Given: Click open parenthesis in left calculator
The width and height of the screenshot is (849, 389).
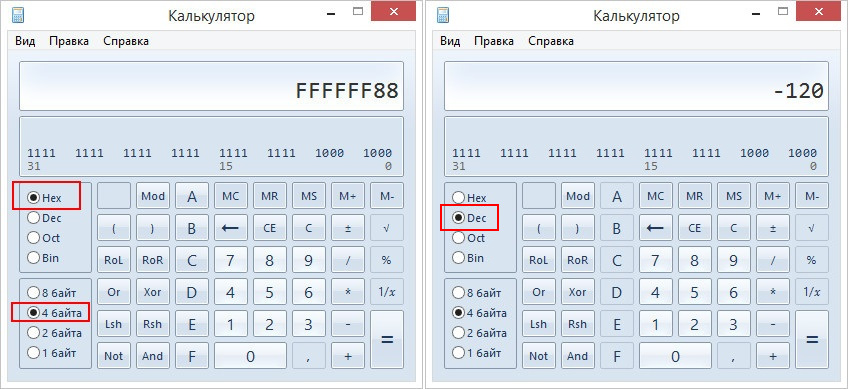Looking at the screenshot, I should 114,228.
